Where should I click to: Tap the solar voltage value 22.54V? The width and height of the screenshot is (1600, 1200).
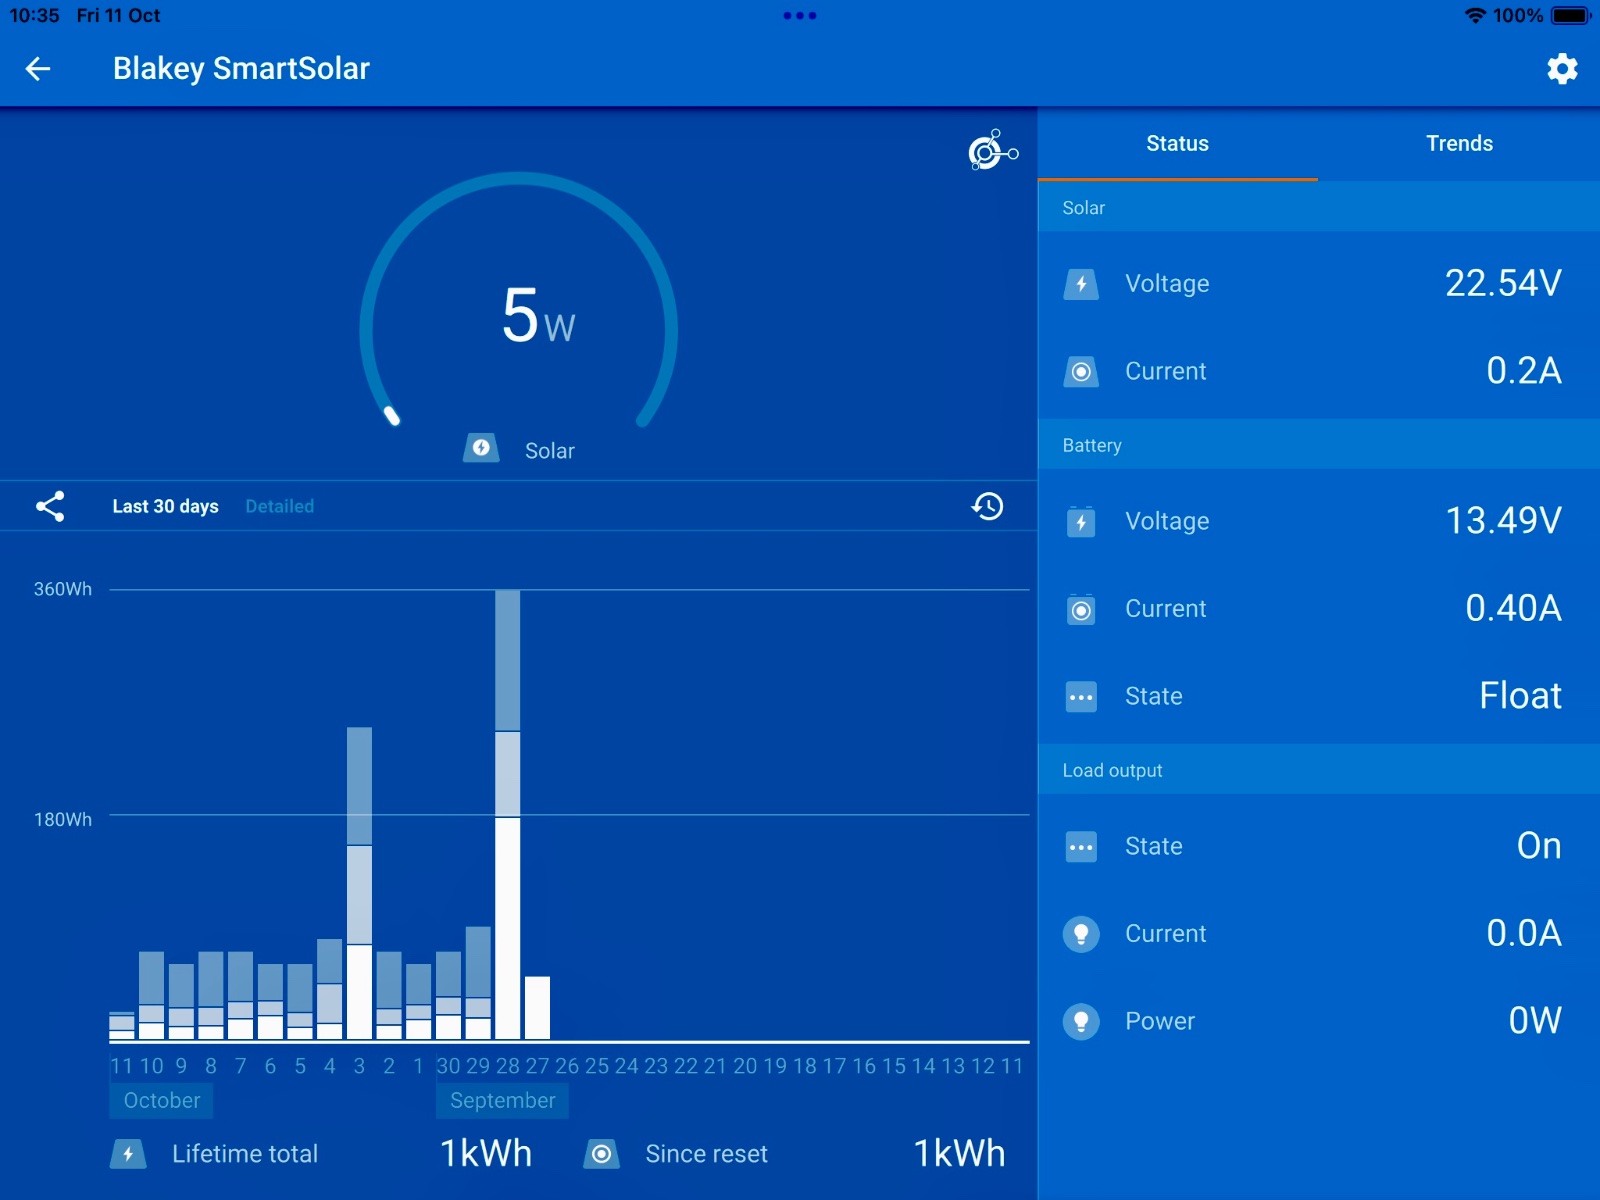1503,283
